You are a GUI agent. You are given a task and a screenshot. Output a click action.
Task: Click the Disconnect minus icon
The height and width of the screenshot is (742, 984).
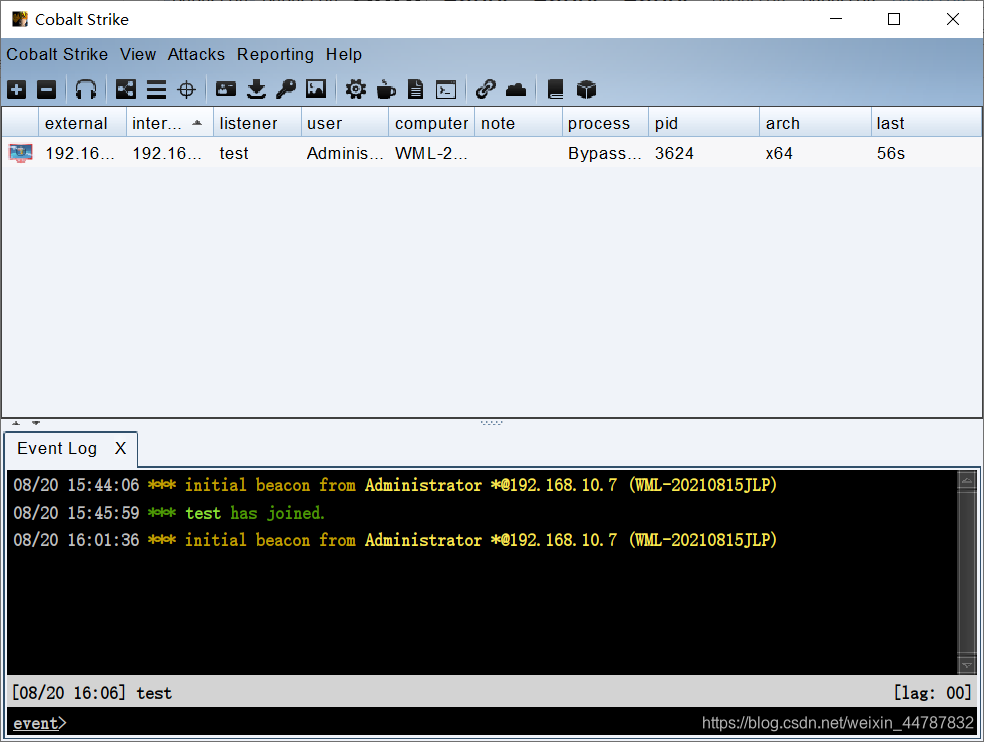click(46, 90)
